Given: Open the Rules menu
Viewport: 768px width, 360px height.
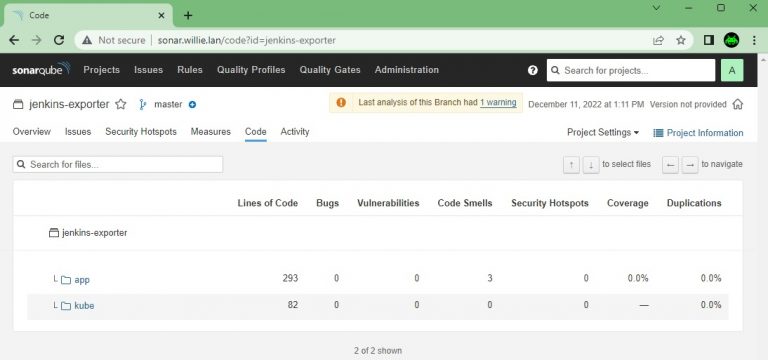Looking at the screenshot, I should tap(190, 70).
